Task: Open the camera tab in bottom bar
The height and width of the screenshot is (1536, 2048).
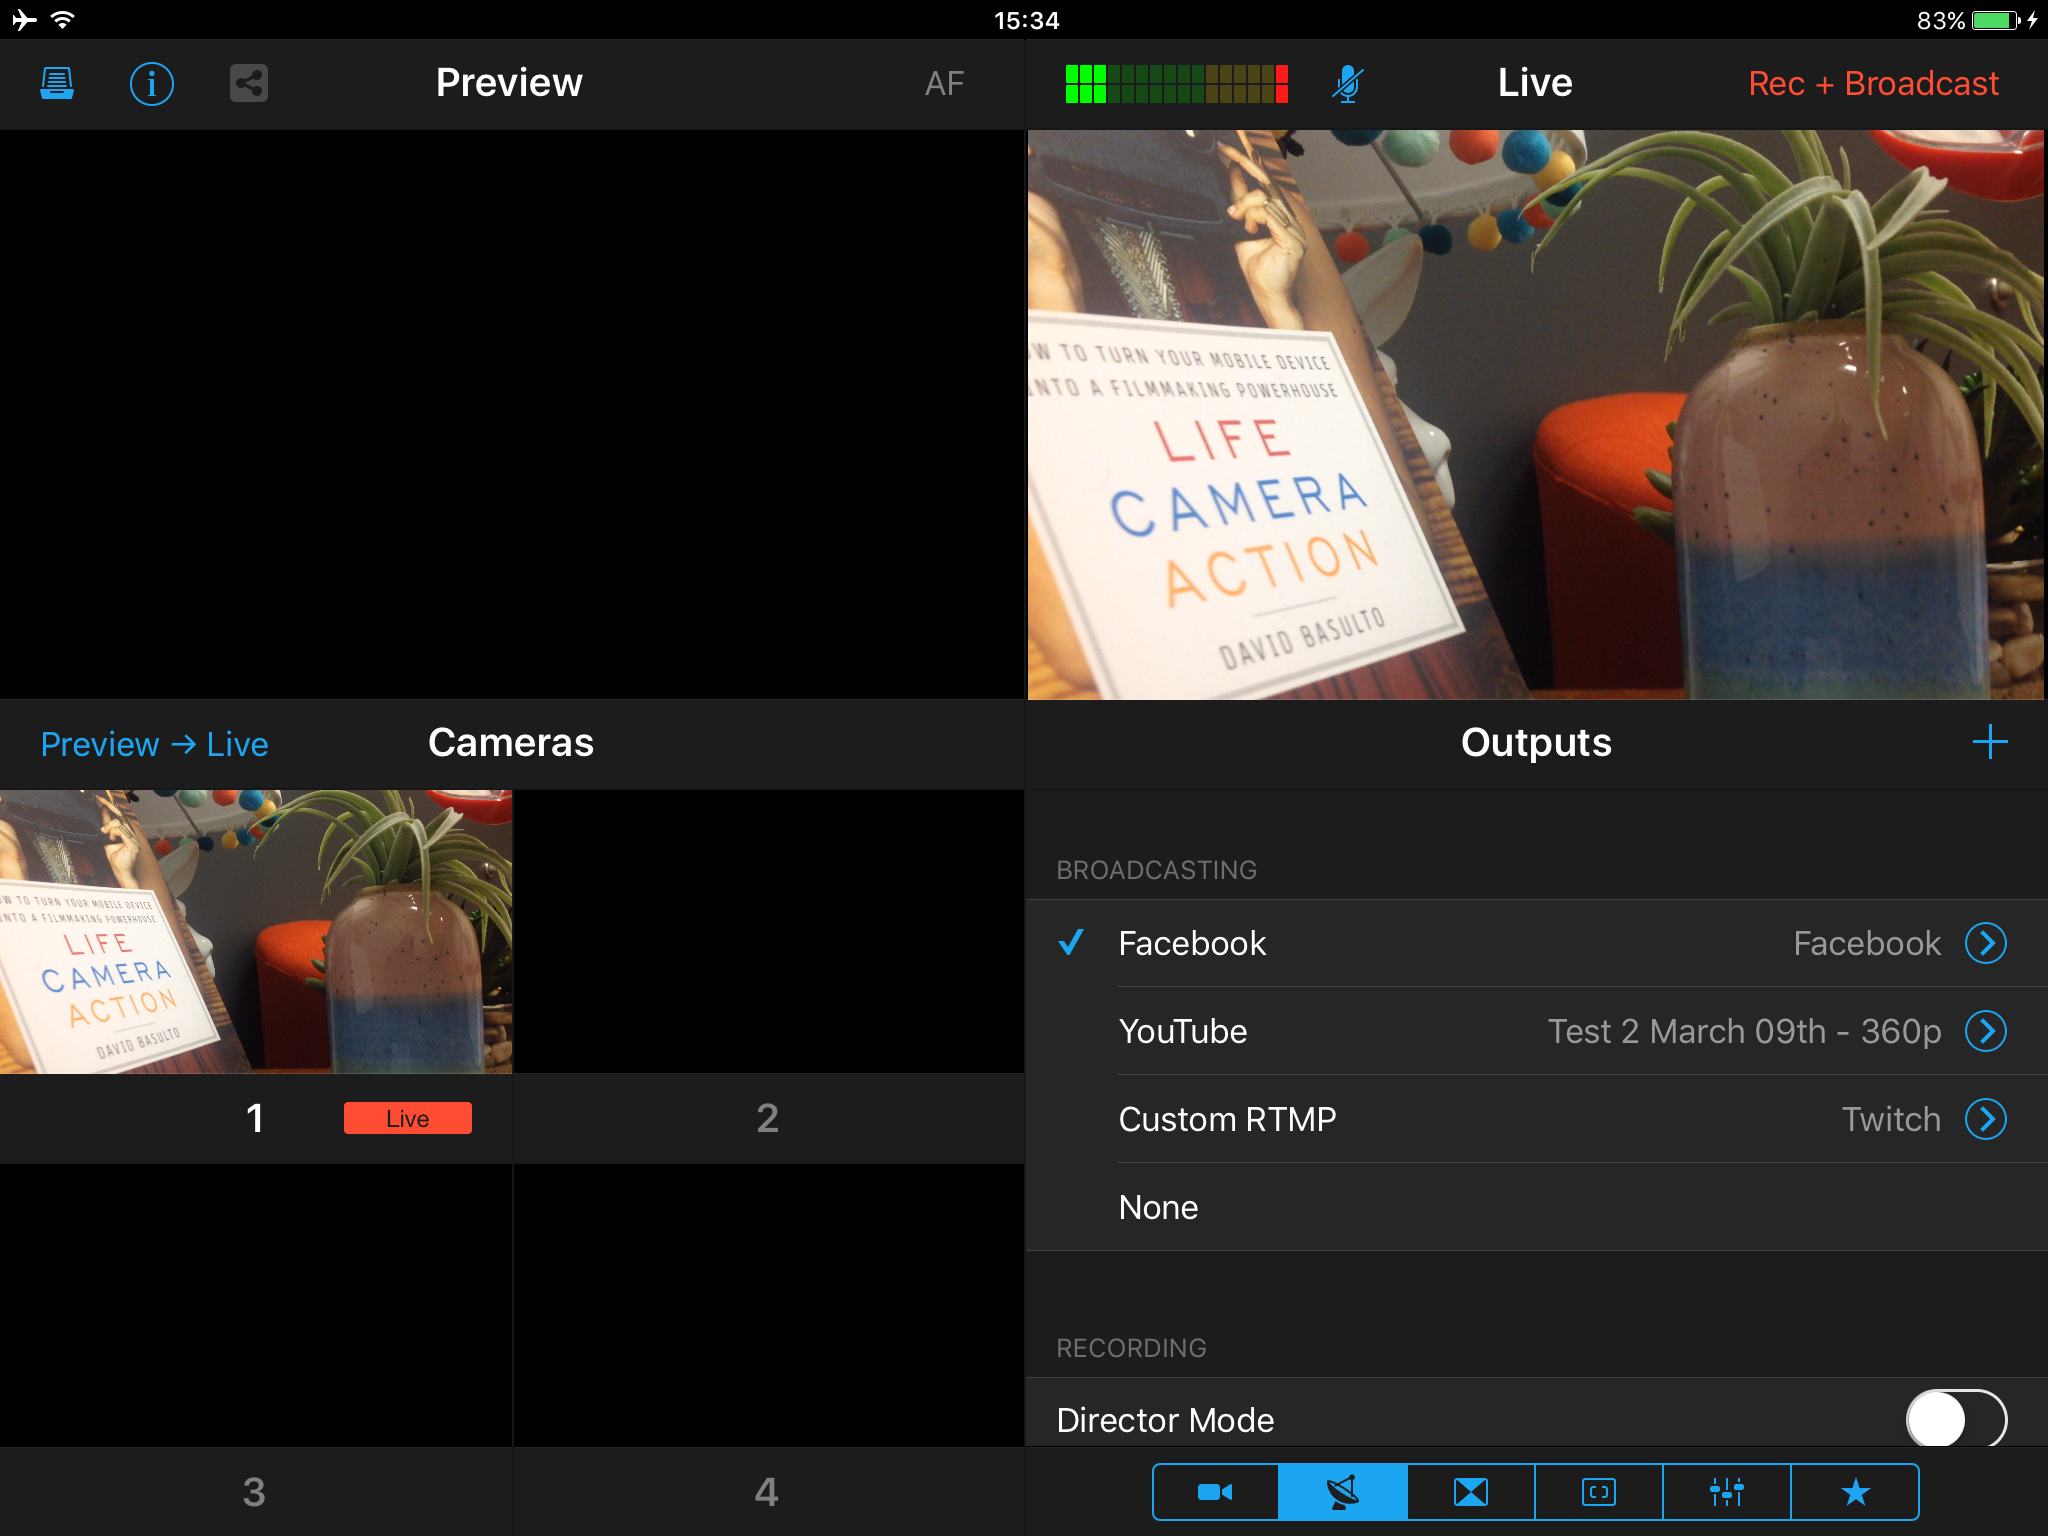Action: pos(1215,1492)
